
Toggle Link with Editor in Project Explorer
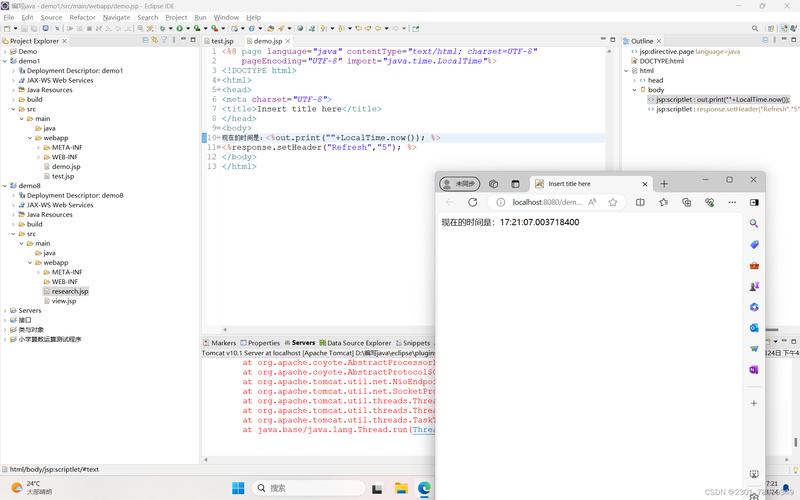coord(154,40)
